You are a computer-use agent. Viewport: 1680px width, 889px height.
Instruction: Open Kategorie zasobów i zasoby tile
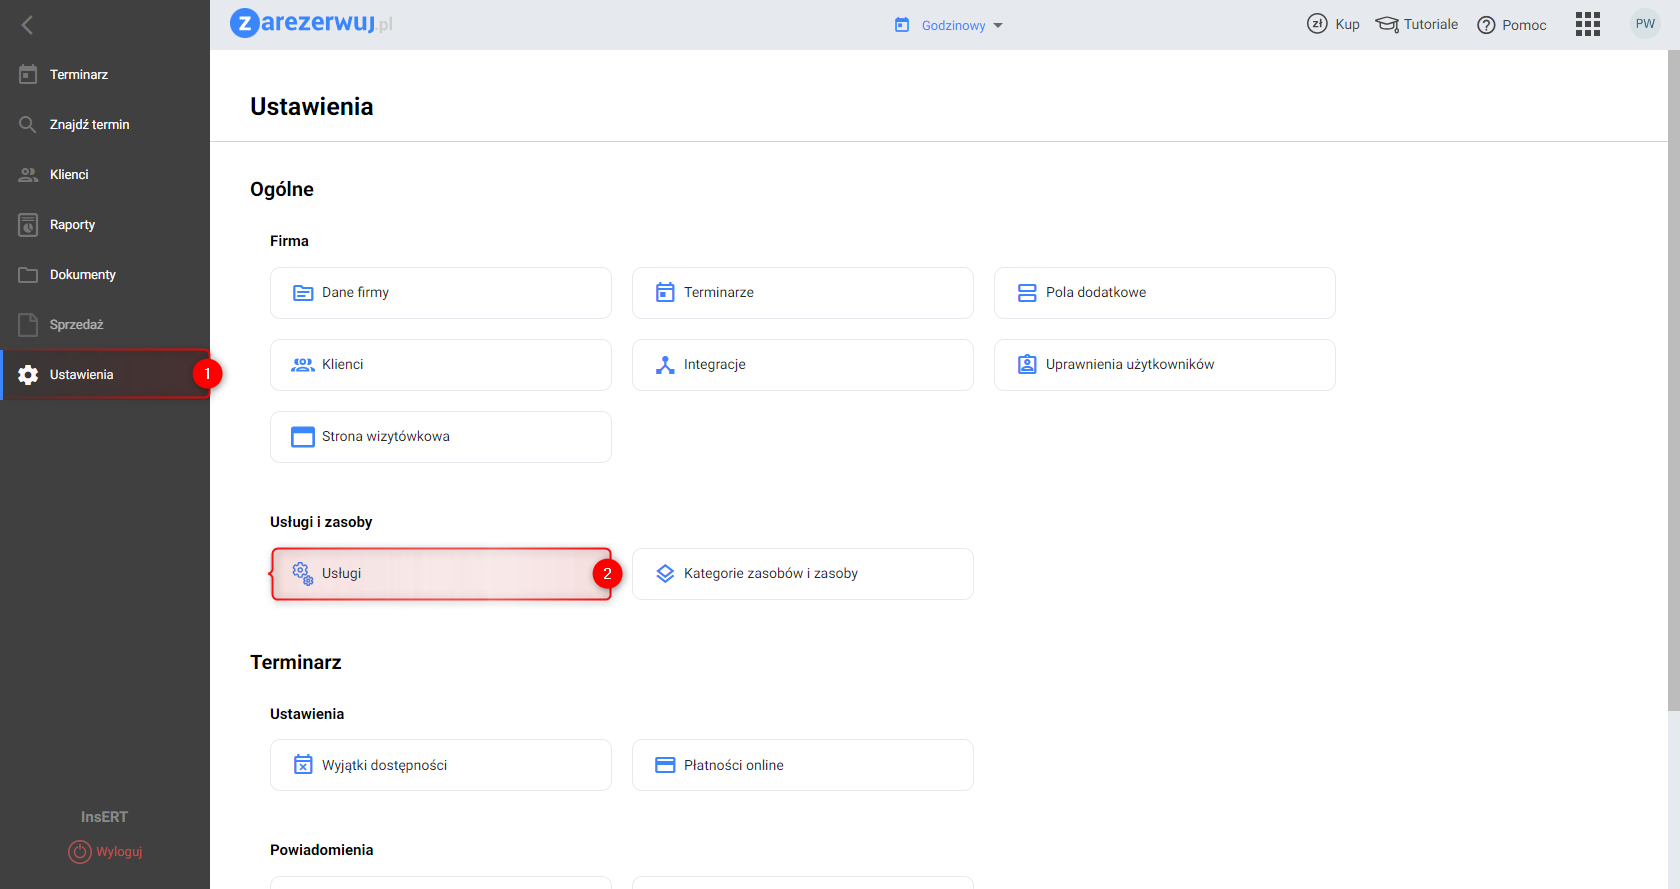click(802, 573)
